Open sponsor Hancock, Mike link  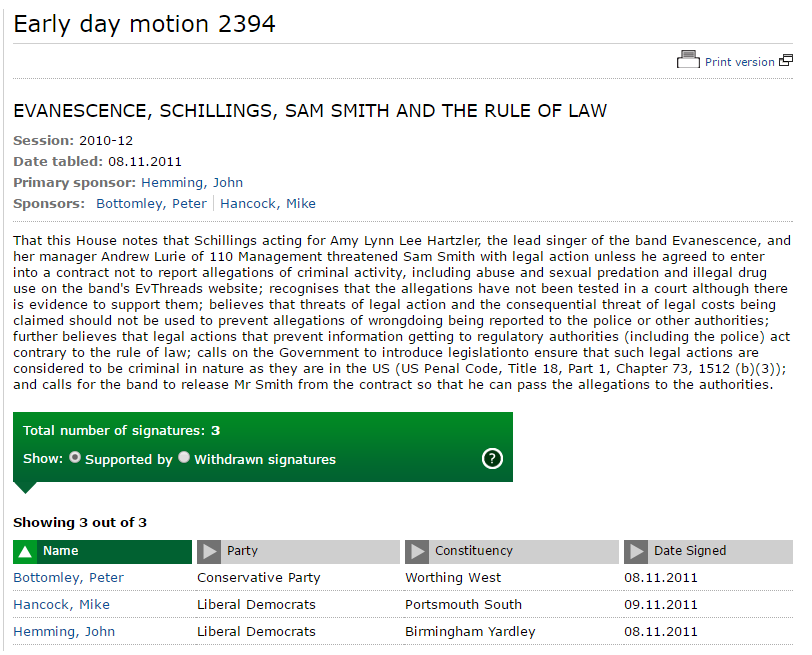(268, 204)
